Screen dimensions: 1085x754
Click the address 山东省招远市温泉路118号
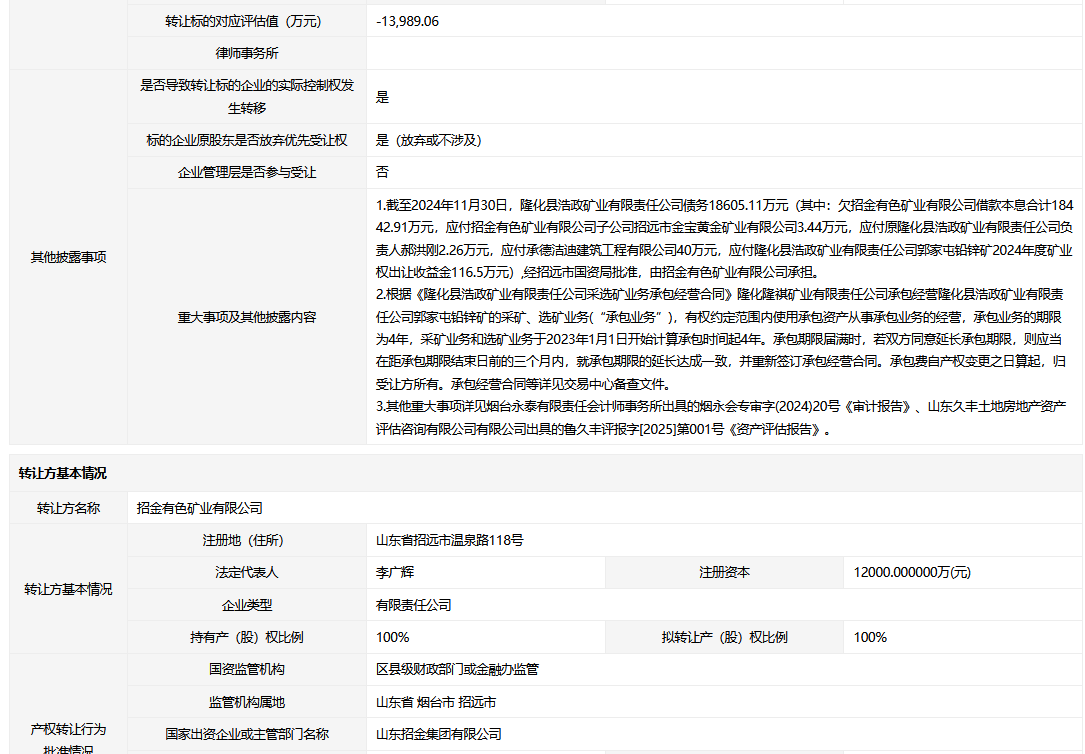click(x=449, y=540)
